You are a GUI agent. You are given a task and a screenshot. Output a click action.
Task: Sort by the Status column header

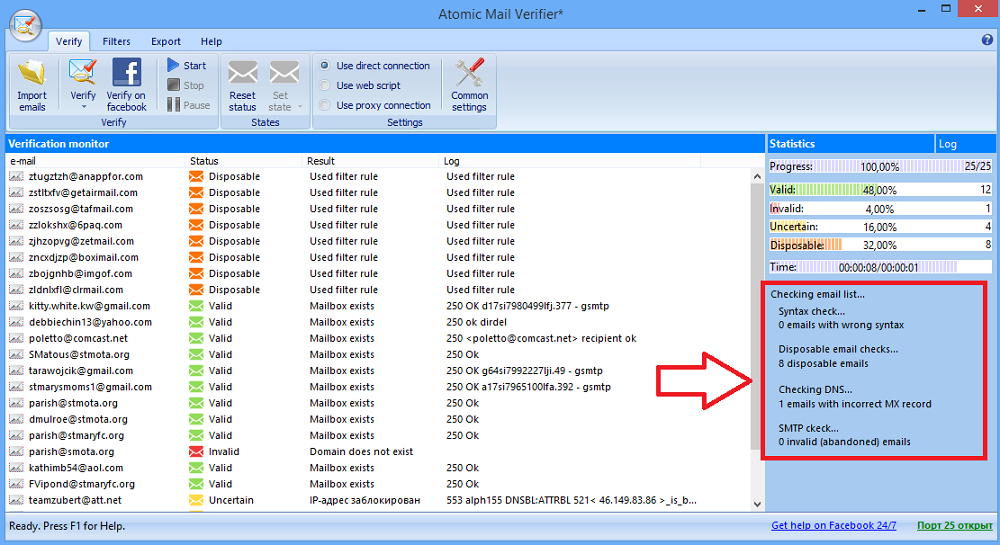244,161
